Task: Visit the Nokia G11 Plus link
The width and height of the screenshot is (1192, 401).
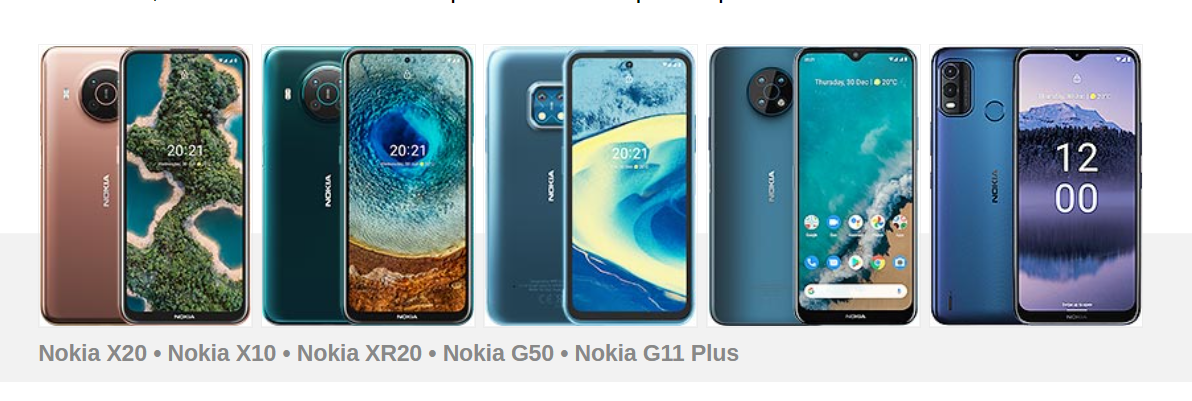Action: [657, 353]
